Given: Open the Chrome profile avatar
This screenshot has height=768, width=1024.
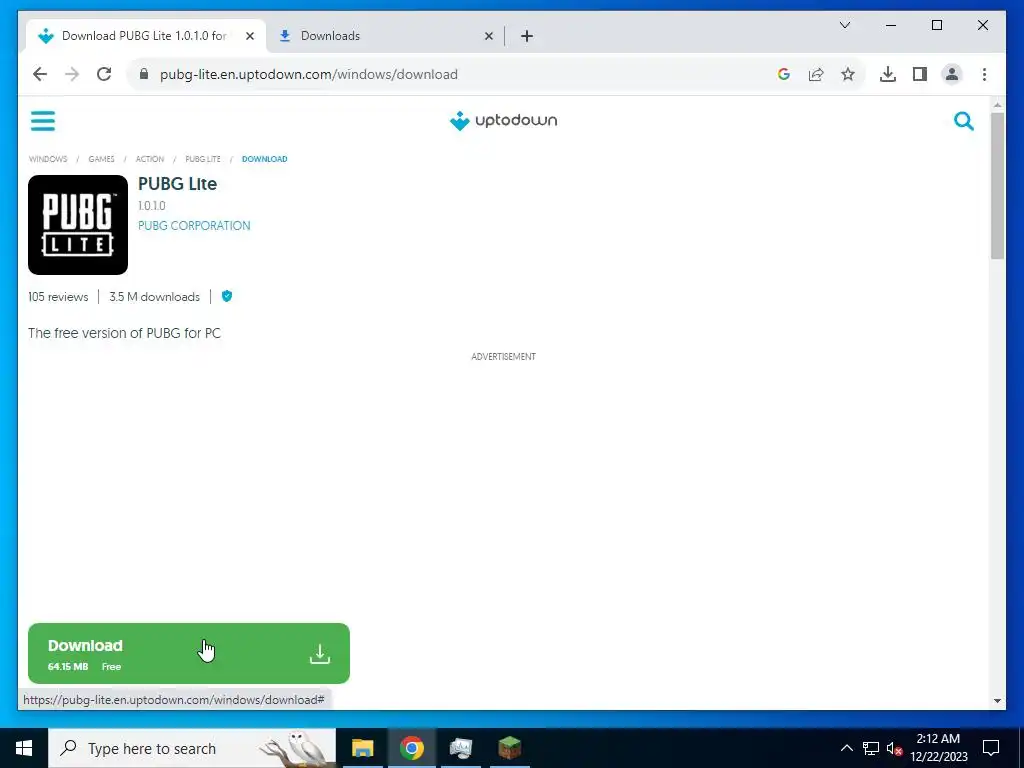Looking at the screenshot, I should [x=952, y=74].
